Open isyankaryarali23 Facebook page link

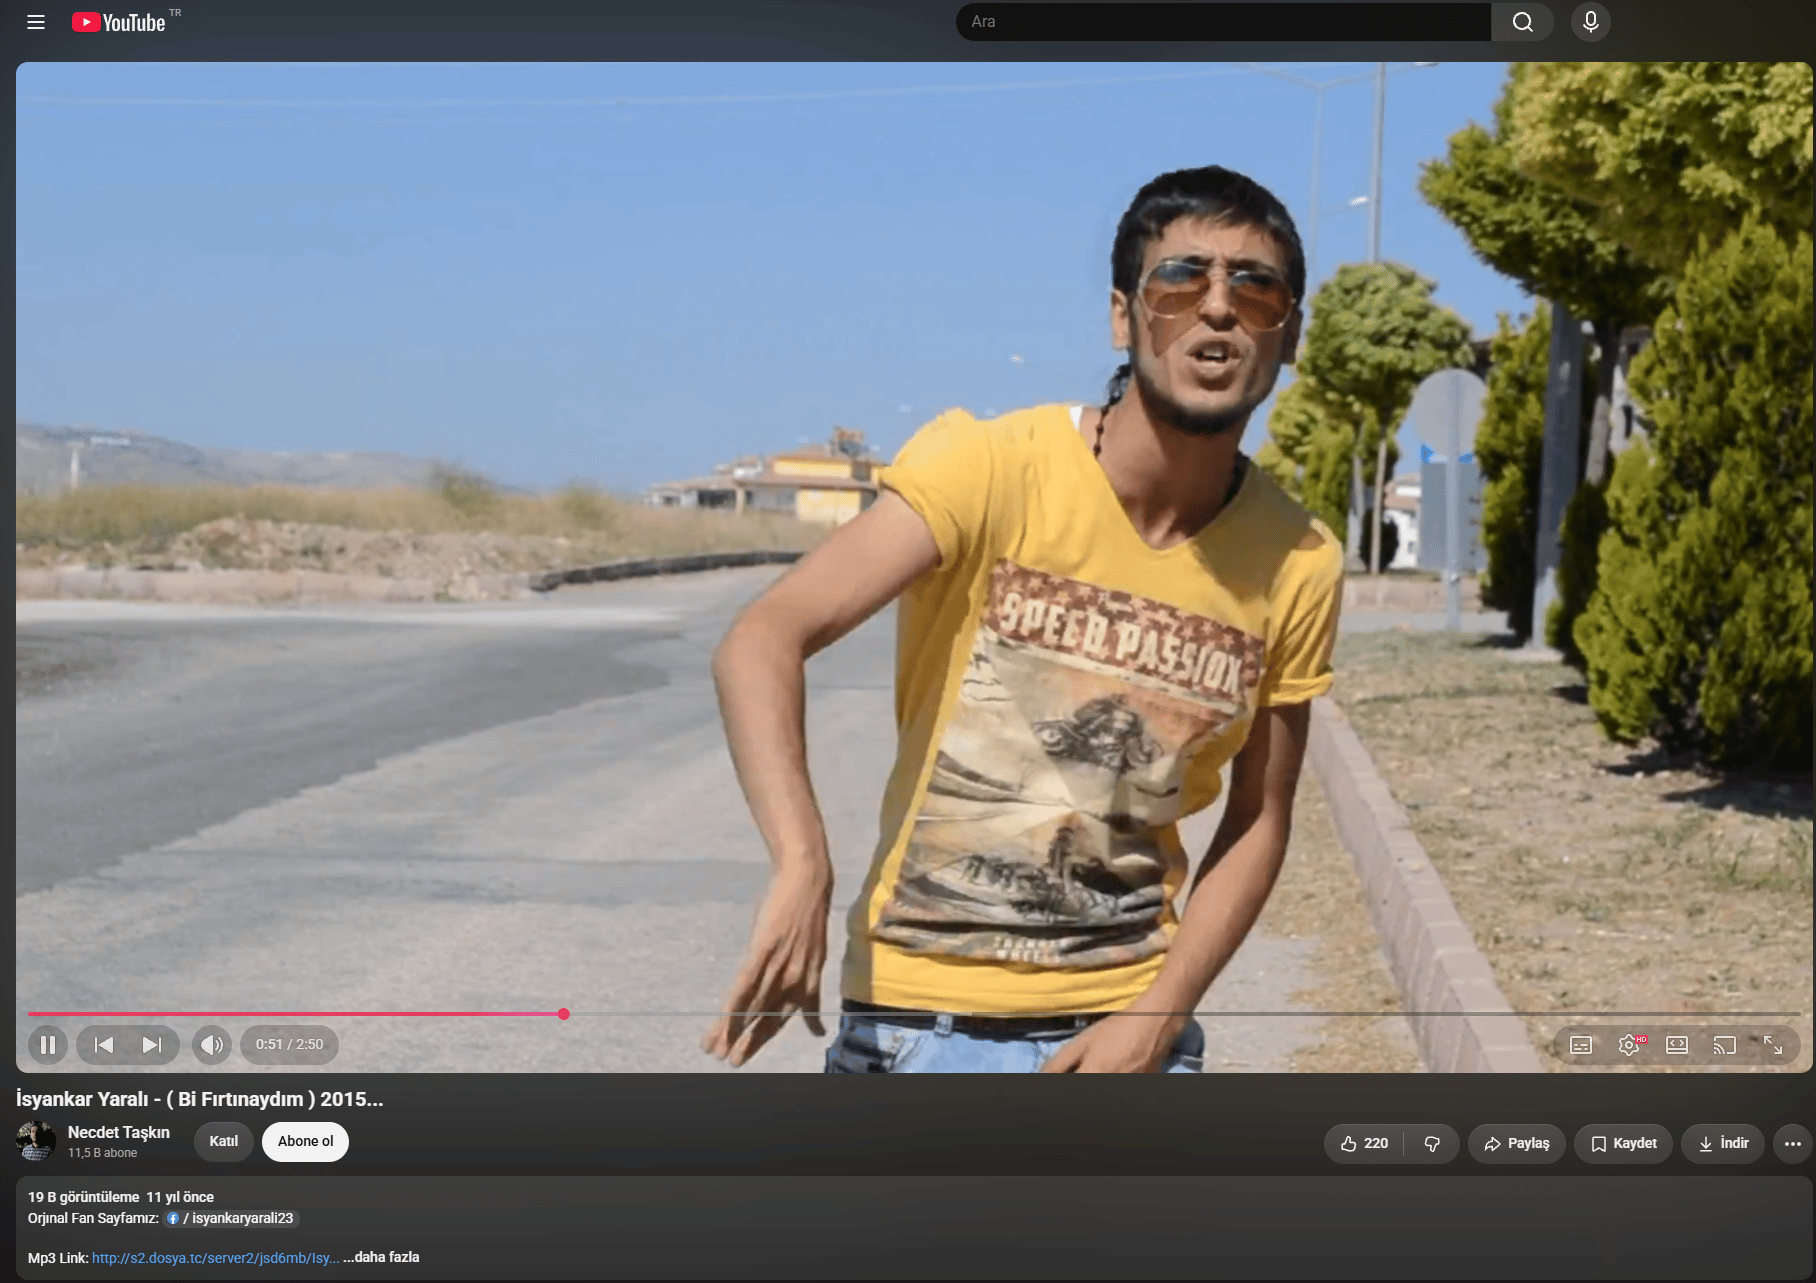pos(232,1219)
